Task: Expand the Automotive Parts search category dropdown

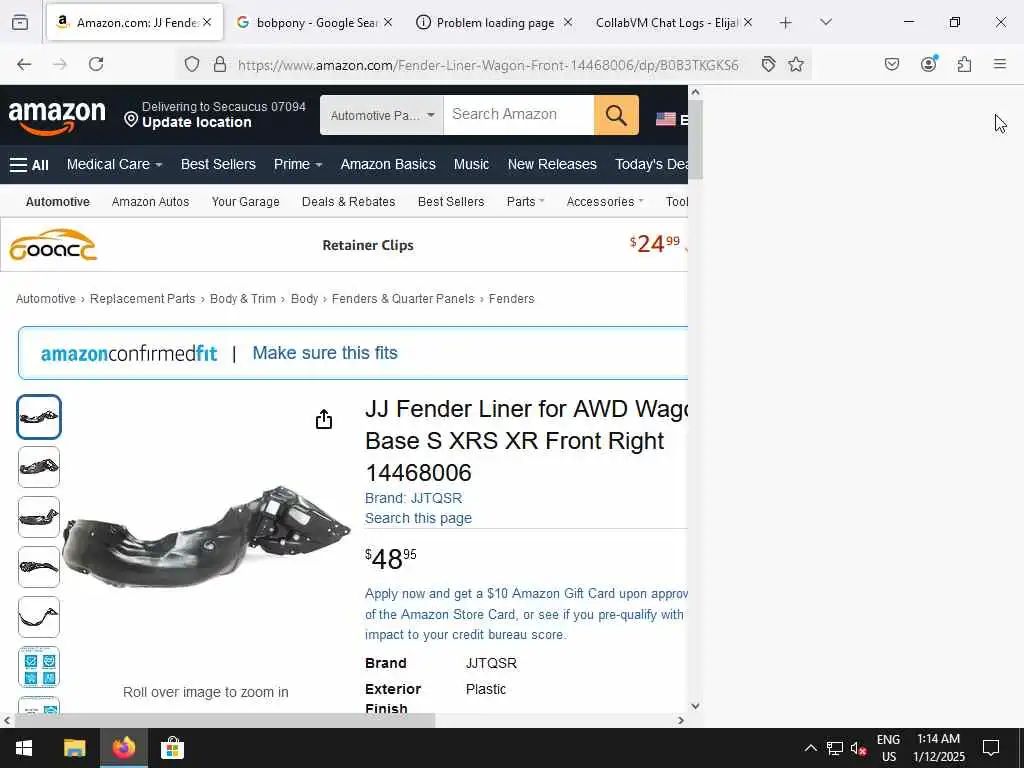Action: point(381,115)
